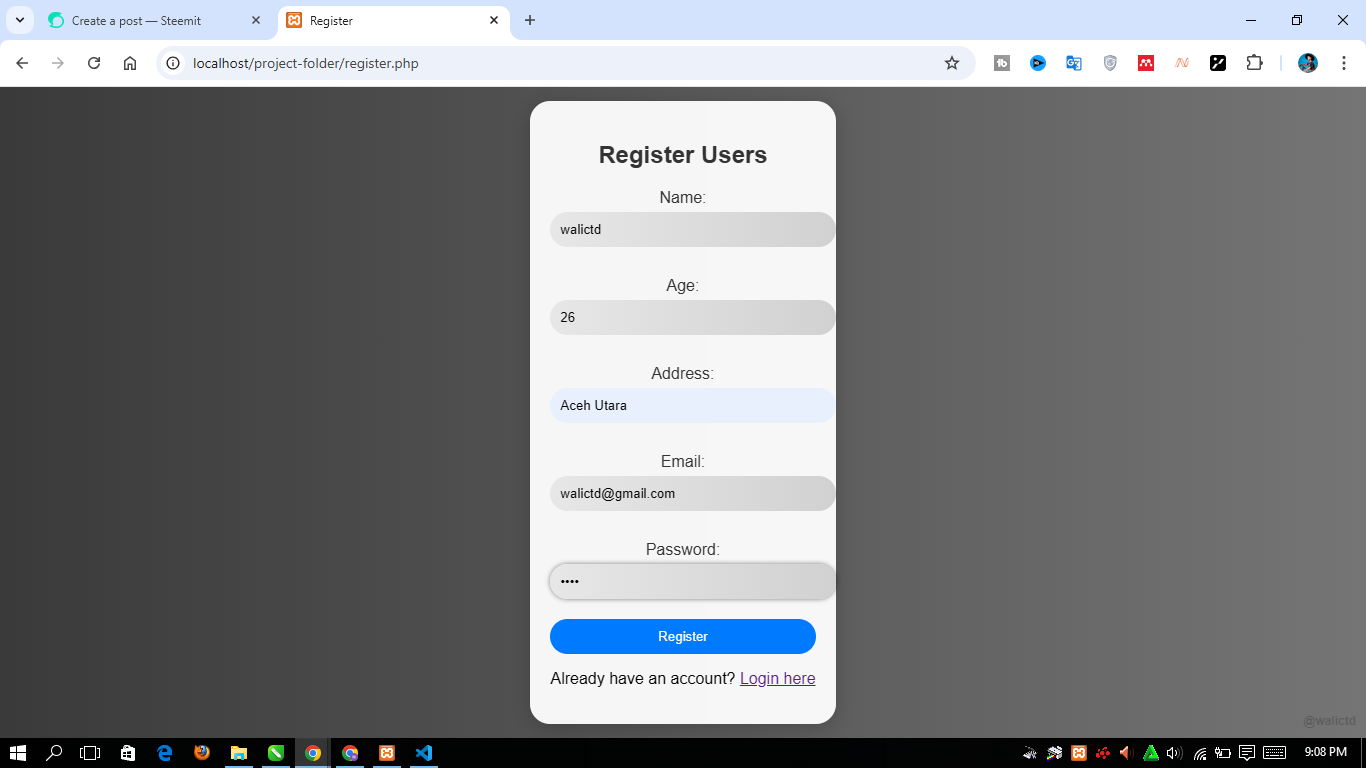Open the touch keyboard tray icon
Image resolution: width=1366 pixels, height=768 pixels.
(1275, 753)
